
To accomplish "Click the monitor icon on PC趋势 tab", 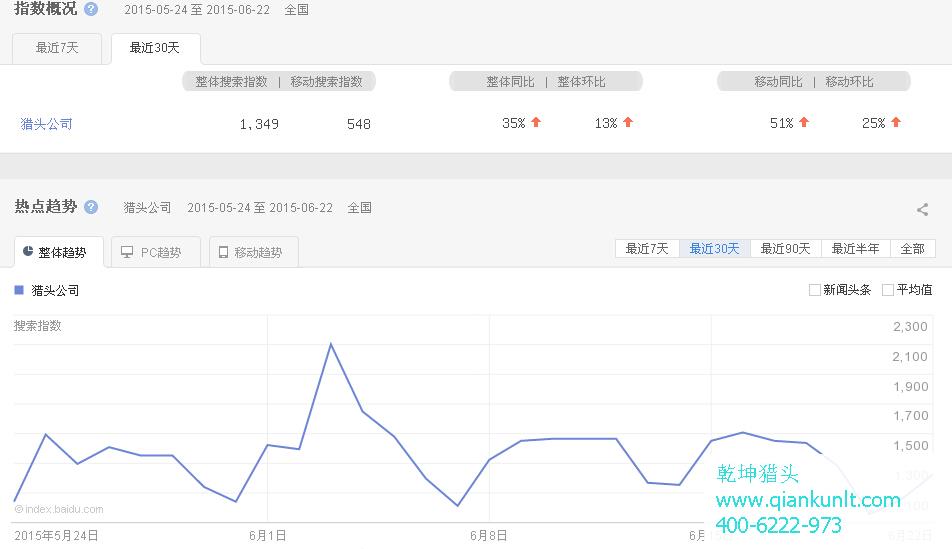I will click(x=127, y=253).
